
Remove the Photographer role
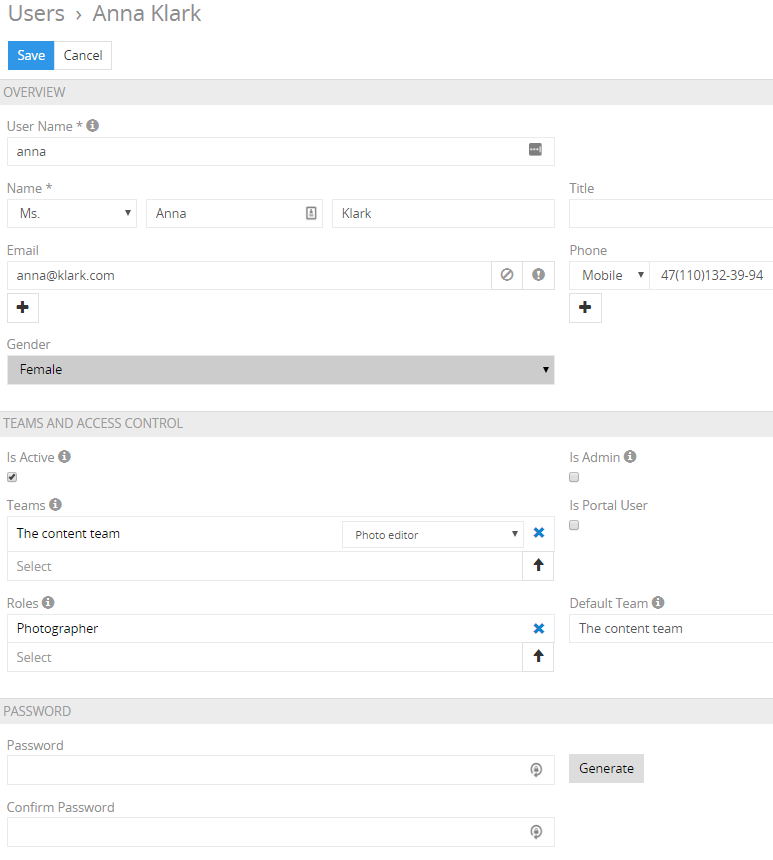[x=539, y=629]
